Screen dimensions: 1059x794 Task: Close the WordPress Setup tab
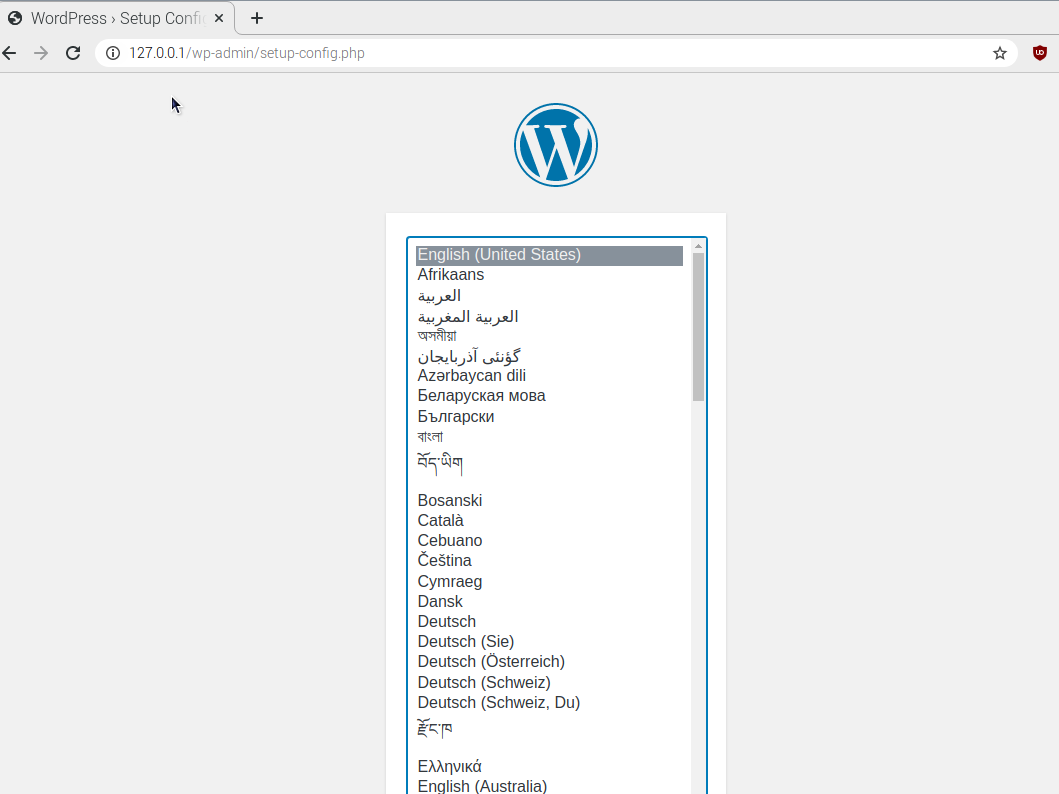coord(219,18)
